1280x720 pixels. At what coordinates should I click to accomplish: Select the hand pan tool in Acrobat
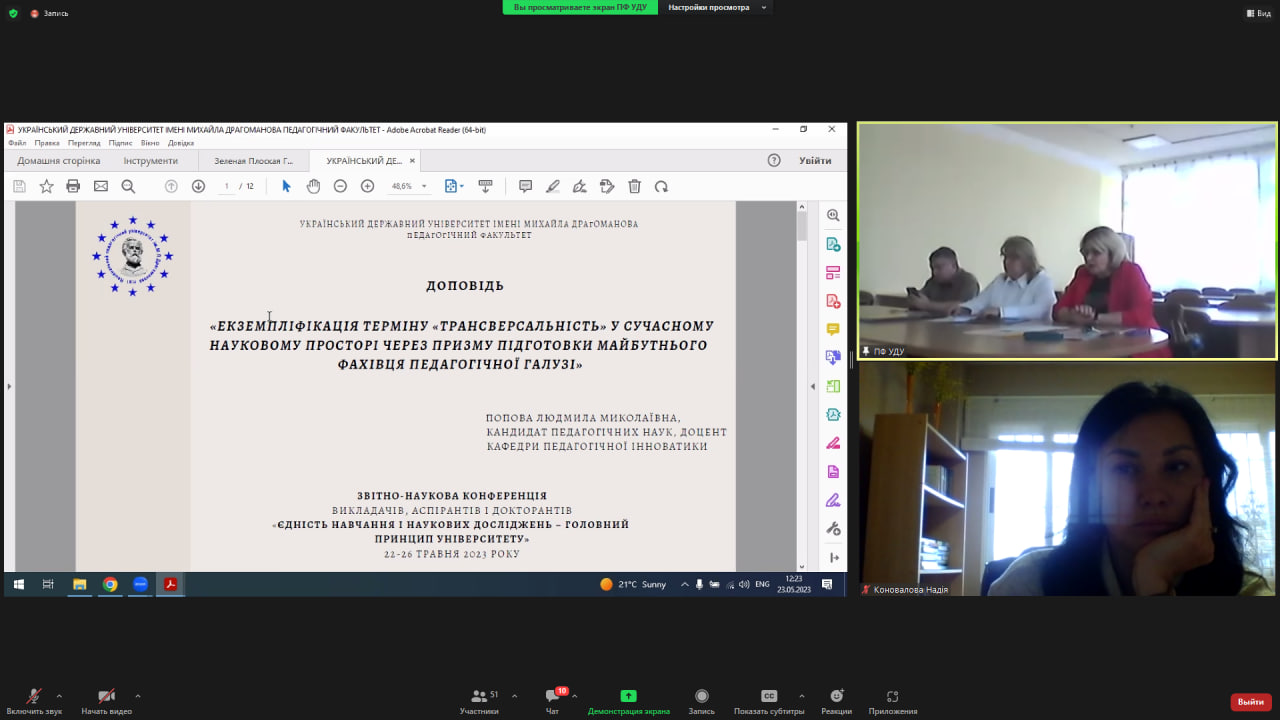[x=313, y=186]
